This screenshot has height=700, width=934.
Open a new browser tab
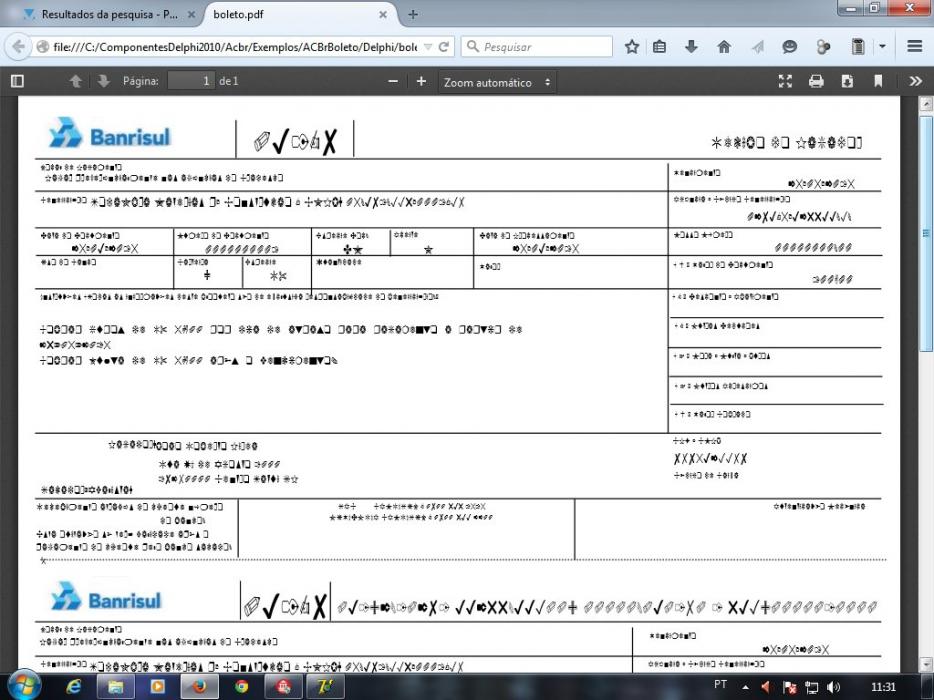click(413, 14)
